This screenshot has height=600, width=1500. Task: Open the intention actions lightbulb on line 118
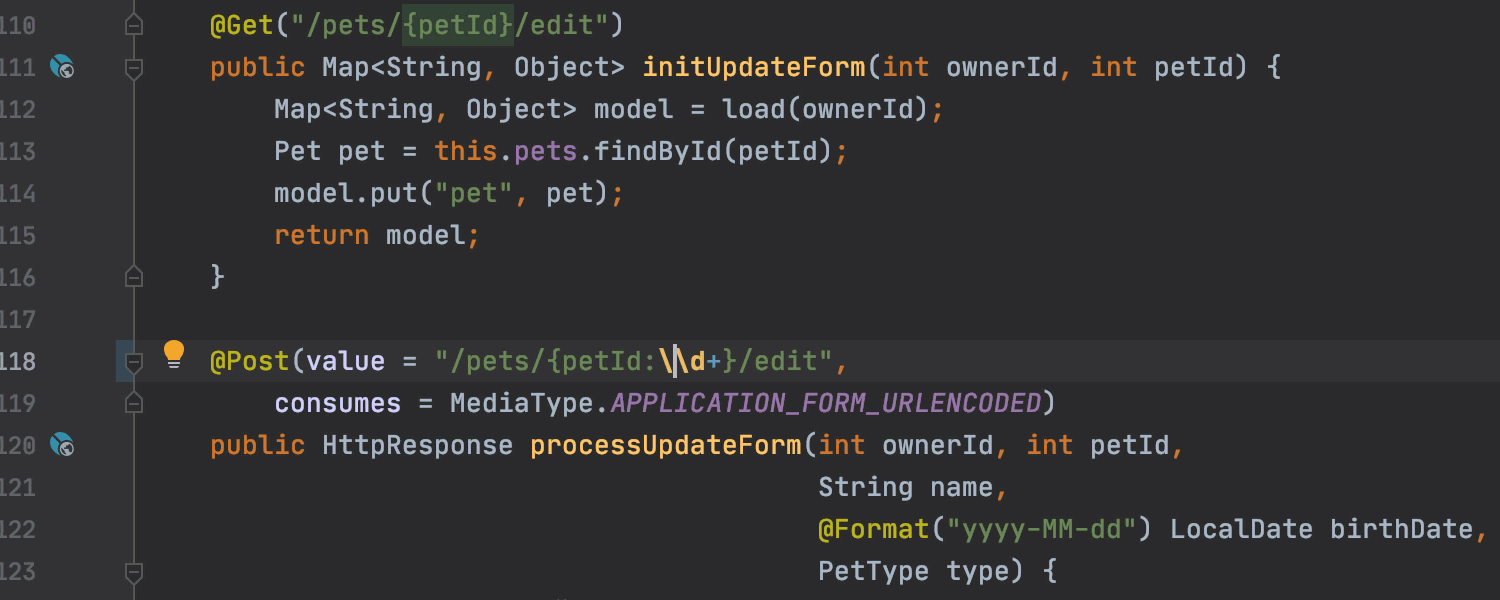tap(175, 354)
